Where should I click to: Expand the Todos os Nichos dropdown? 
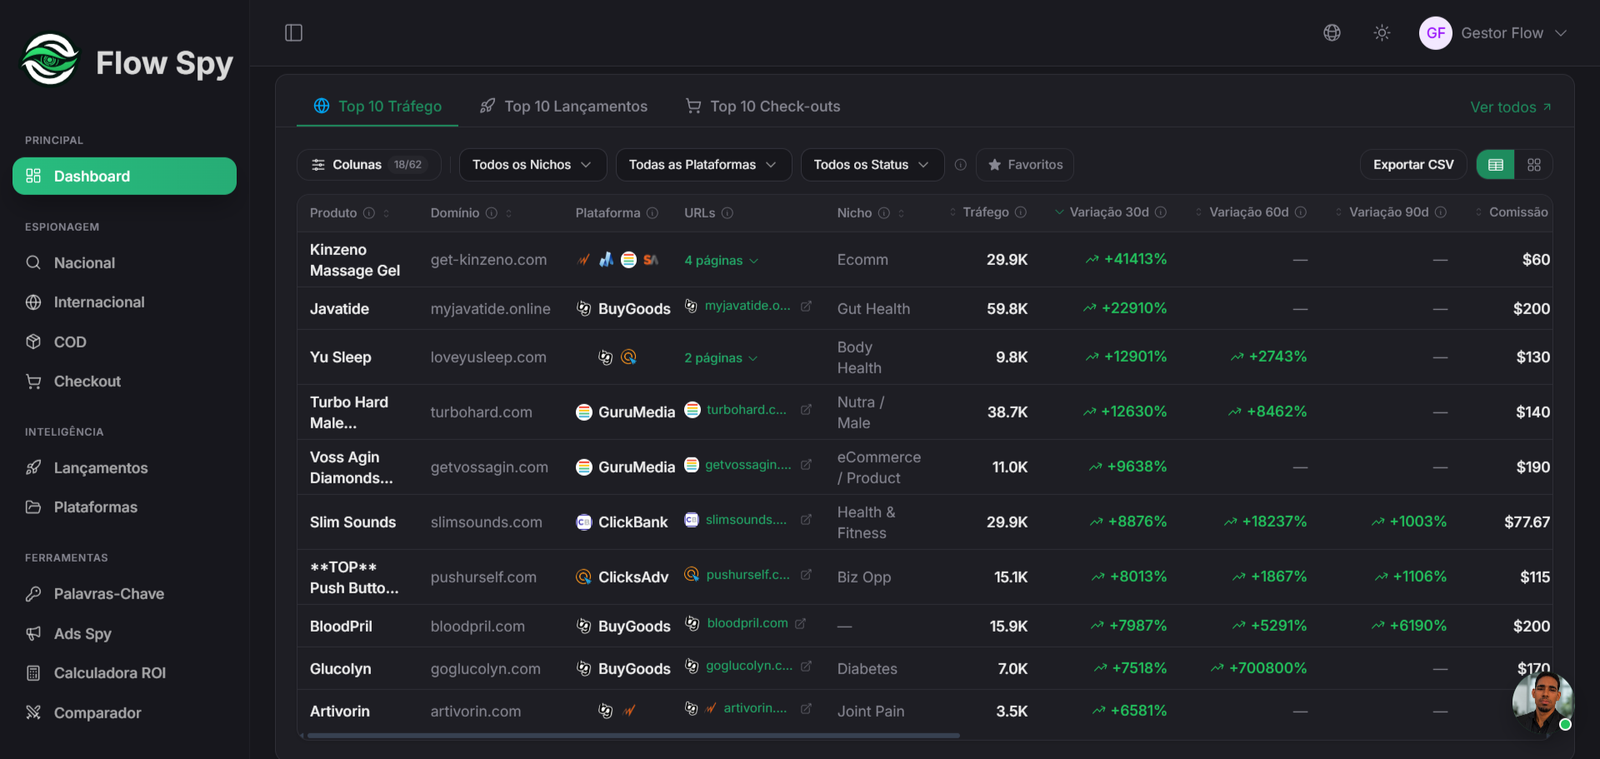pos(532,165)
